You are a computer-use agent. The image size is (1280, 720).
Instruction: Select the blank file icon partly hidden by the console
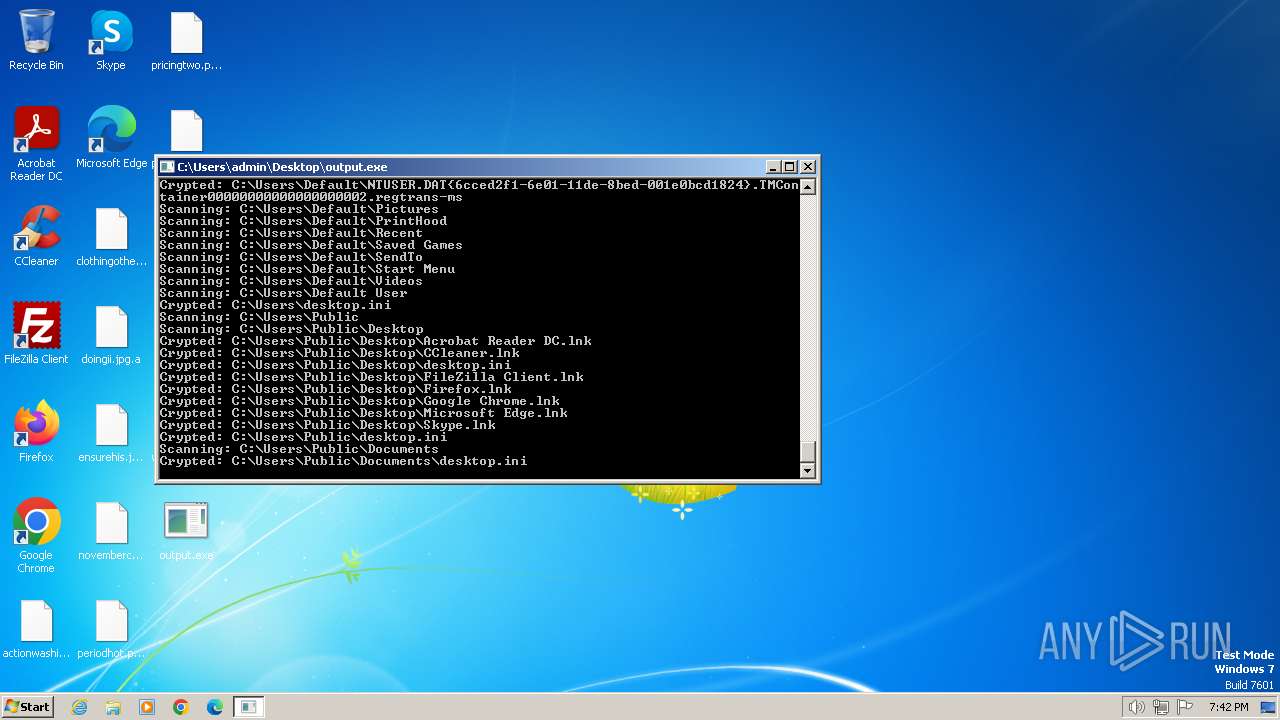[x=186, y=131]
